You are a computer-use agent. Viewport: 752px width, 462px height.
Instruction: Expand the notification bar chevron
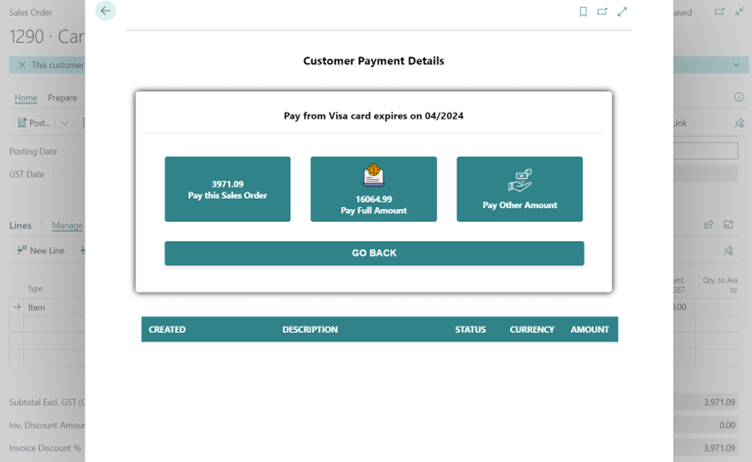736,65
